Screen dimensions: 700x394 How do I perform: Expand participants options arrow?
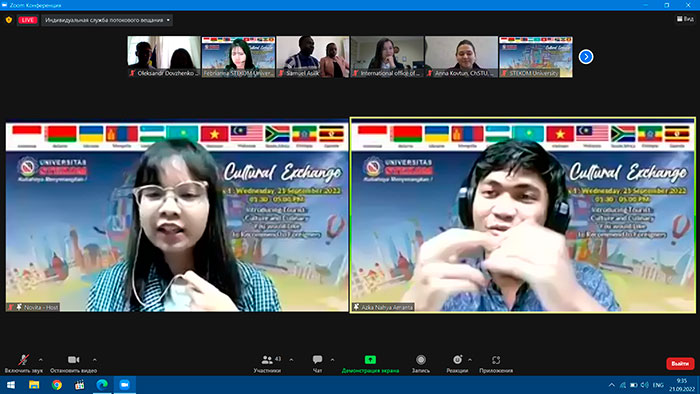(x=292, y=360)
